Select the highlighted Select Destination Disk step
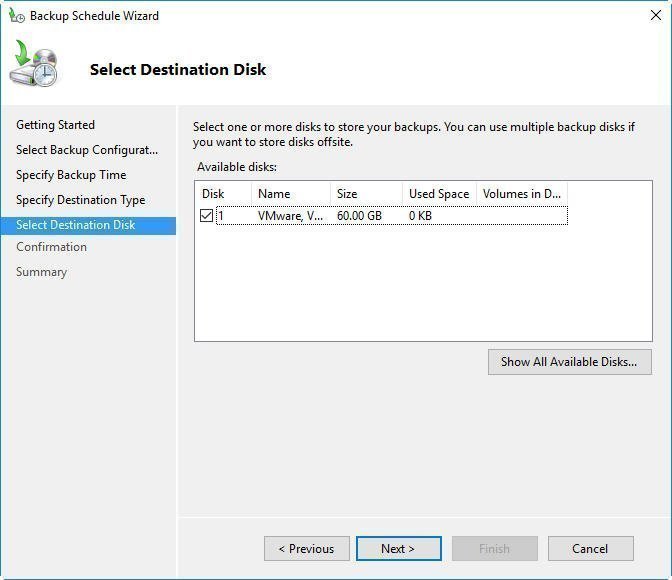The image size is (672, 580). click(76, 225)
